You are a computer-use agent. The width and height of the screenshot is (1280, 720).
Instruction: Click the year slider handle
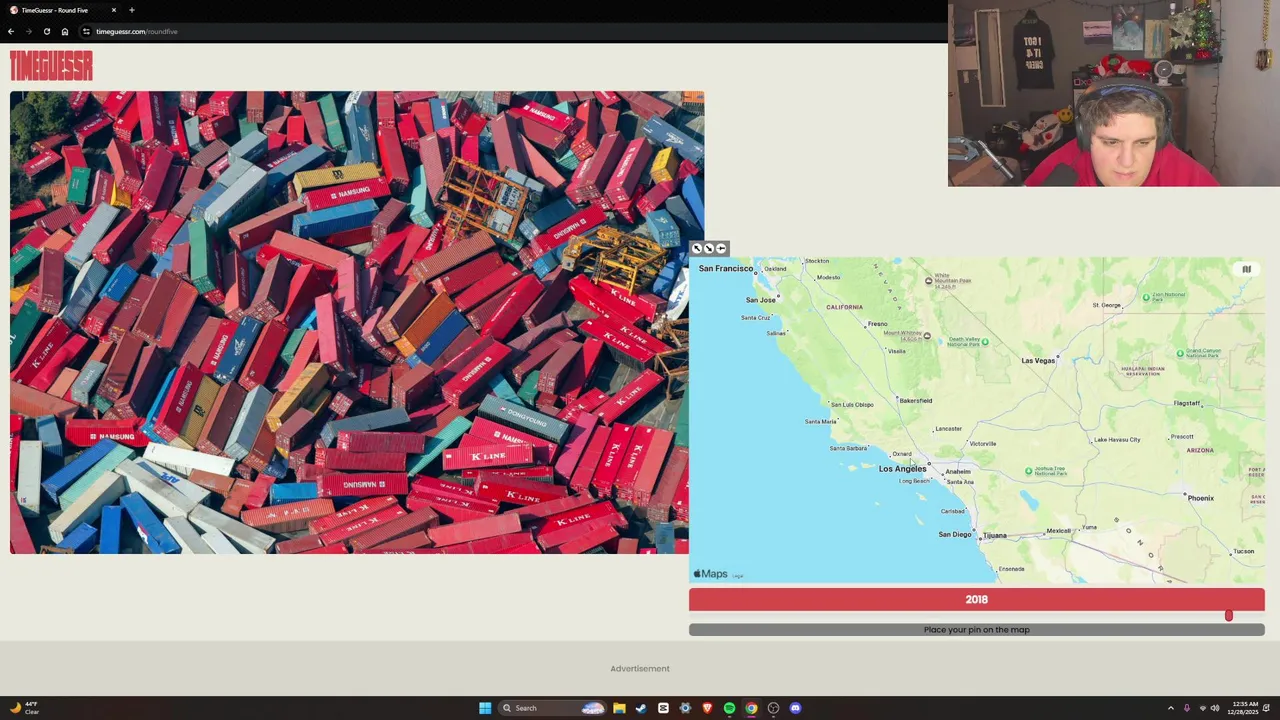click(1229, 615)
